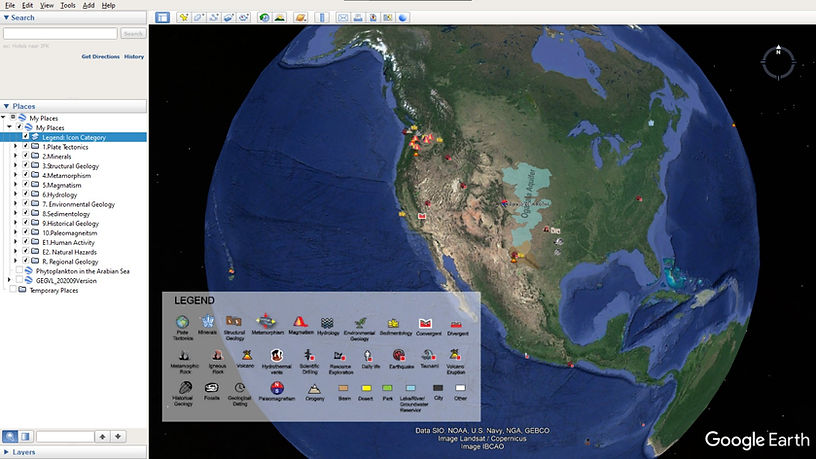816x459 pixels.
Task: Collapse the Places panel header
Action: (x=73, y=106)
